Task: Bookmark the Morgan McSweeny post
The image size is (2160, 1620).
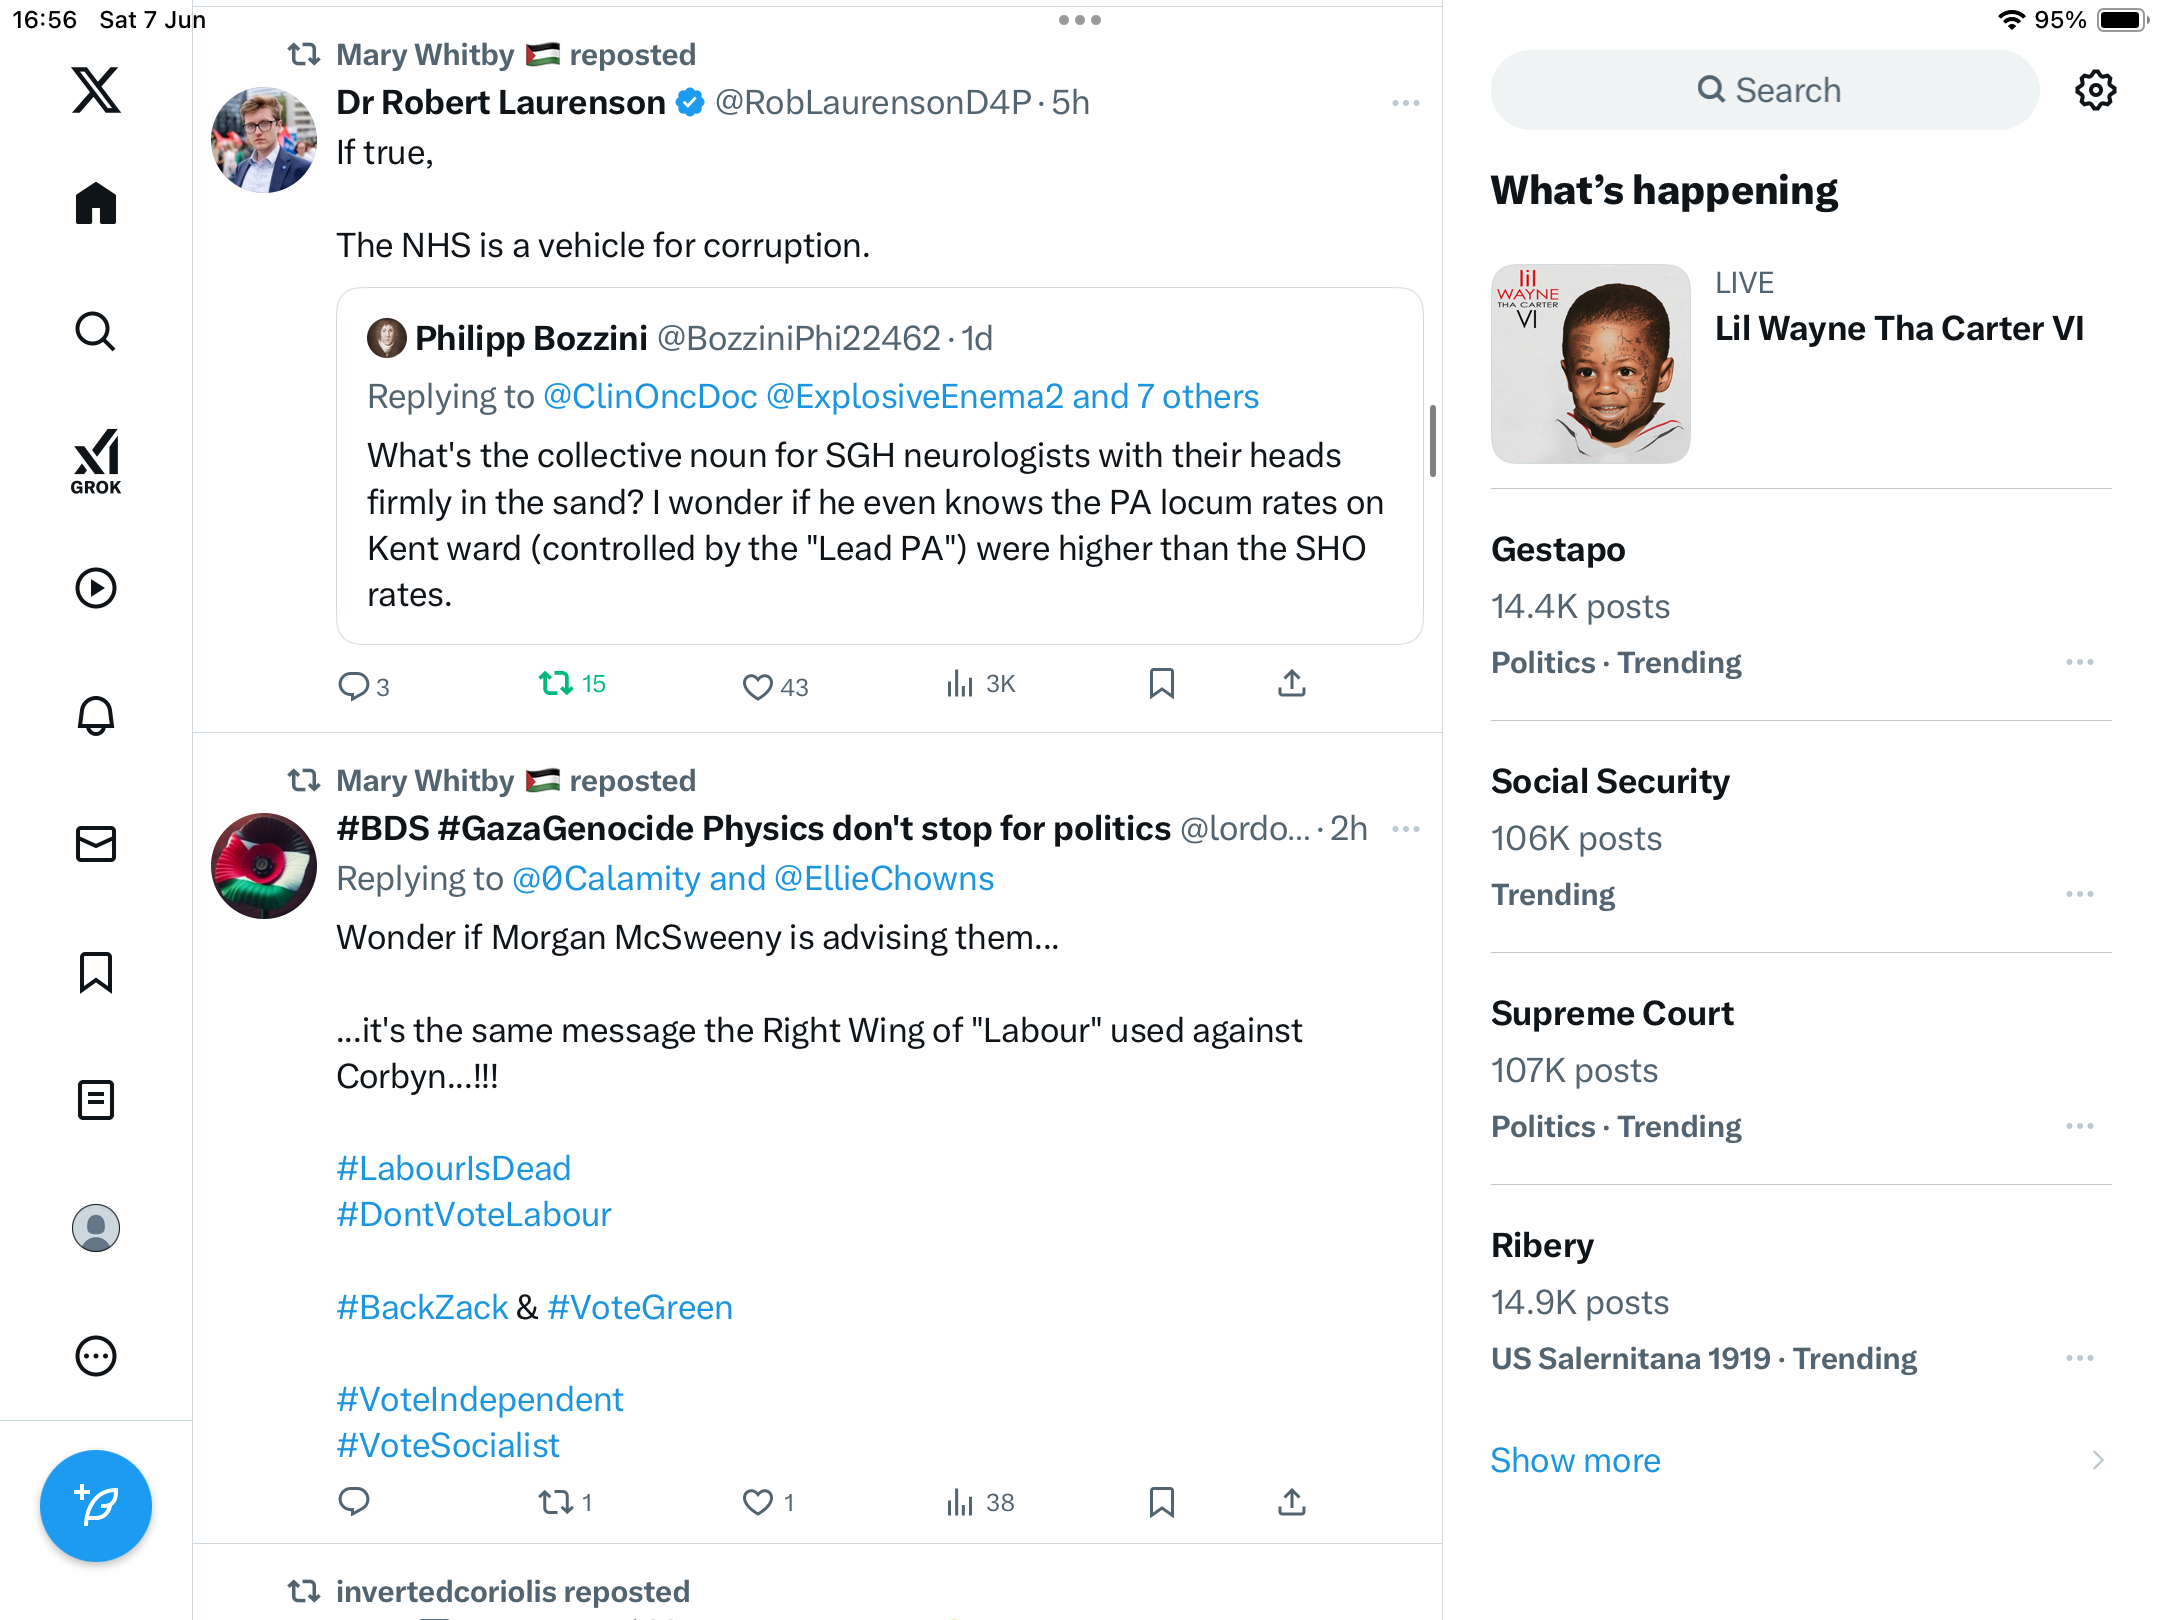Action: [x=1161, y=1502]
